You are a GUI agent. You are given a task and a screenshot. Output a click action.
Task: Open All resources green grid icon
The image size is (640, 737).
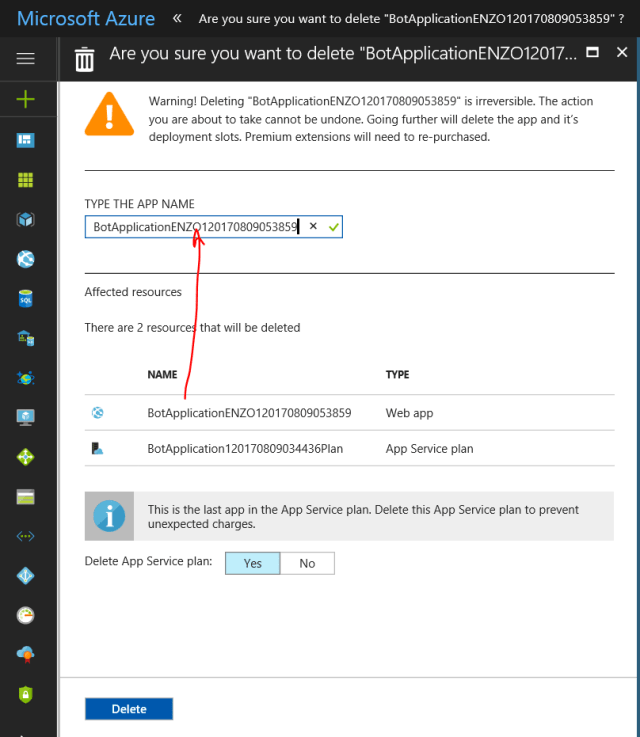point(25,180)
